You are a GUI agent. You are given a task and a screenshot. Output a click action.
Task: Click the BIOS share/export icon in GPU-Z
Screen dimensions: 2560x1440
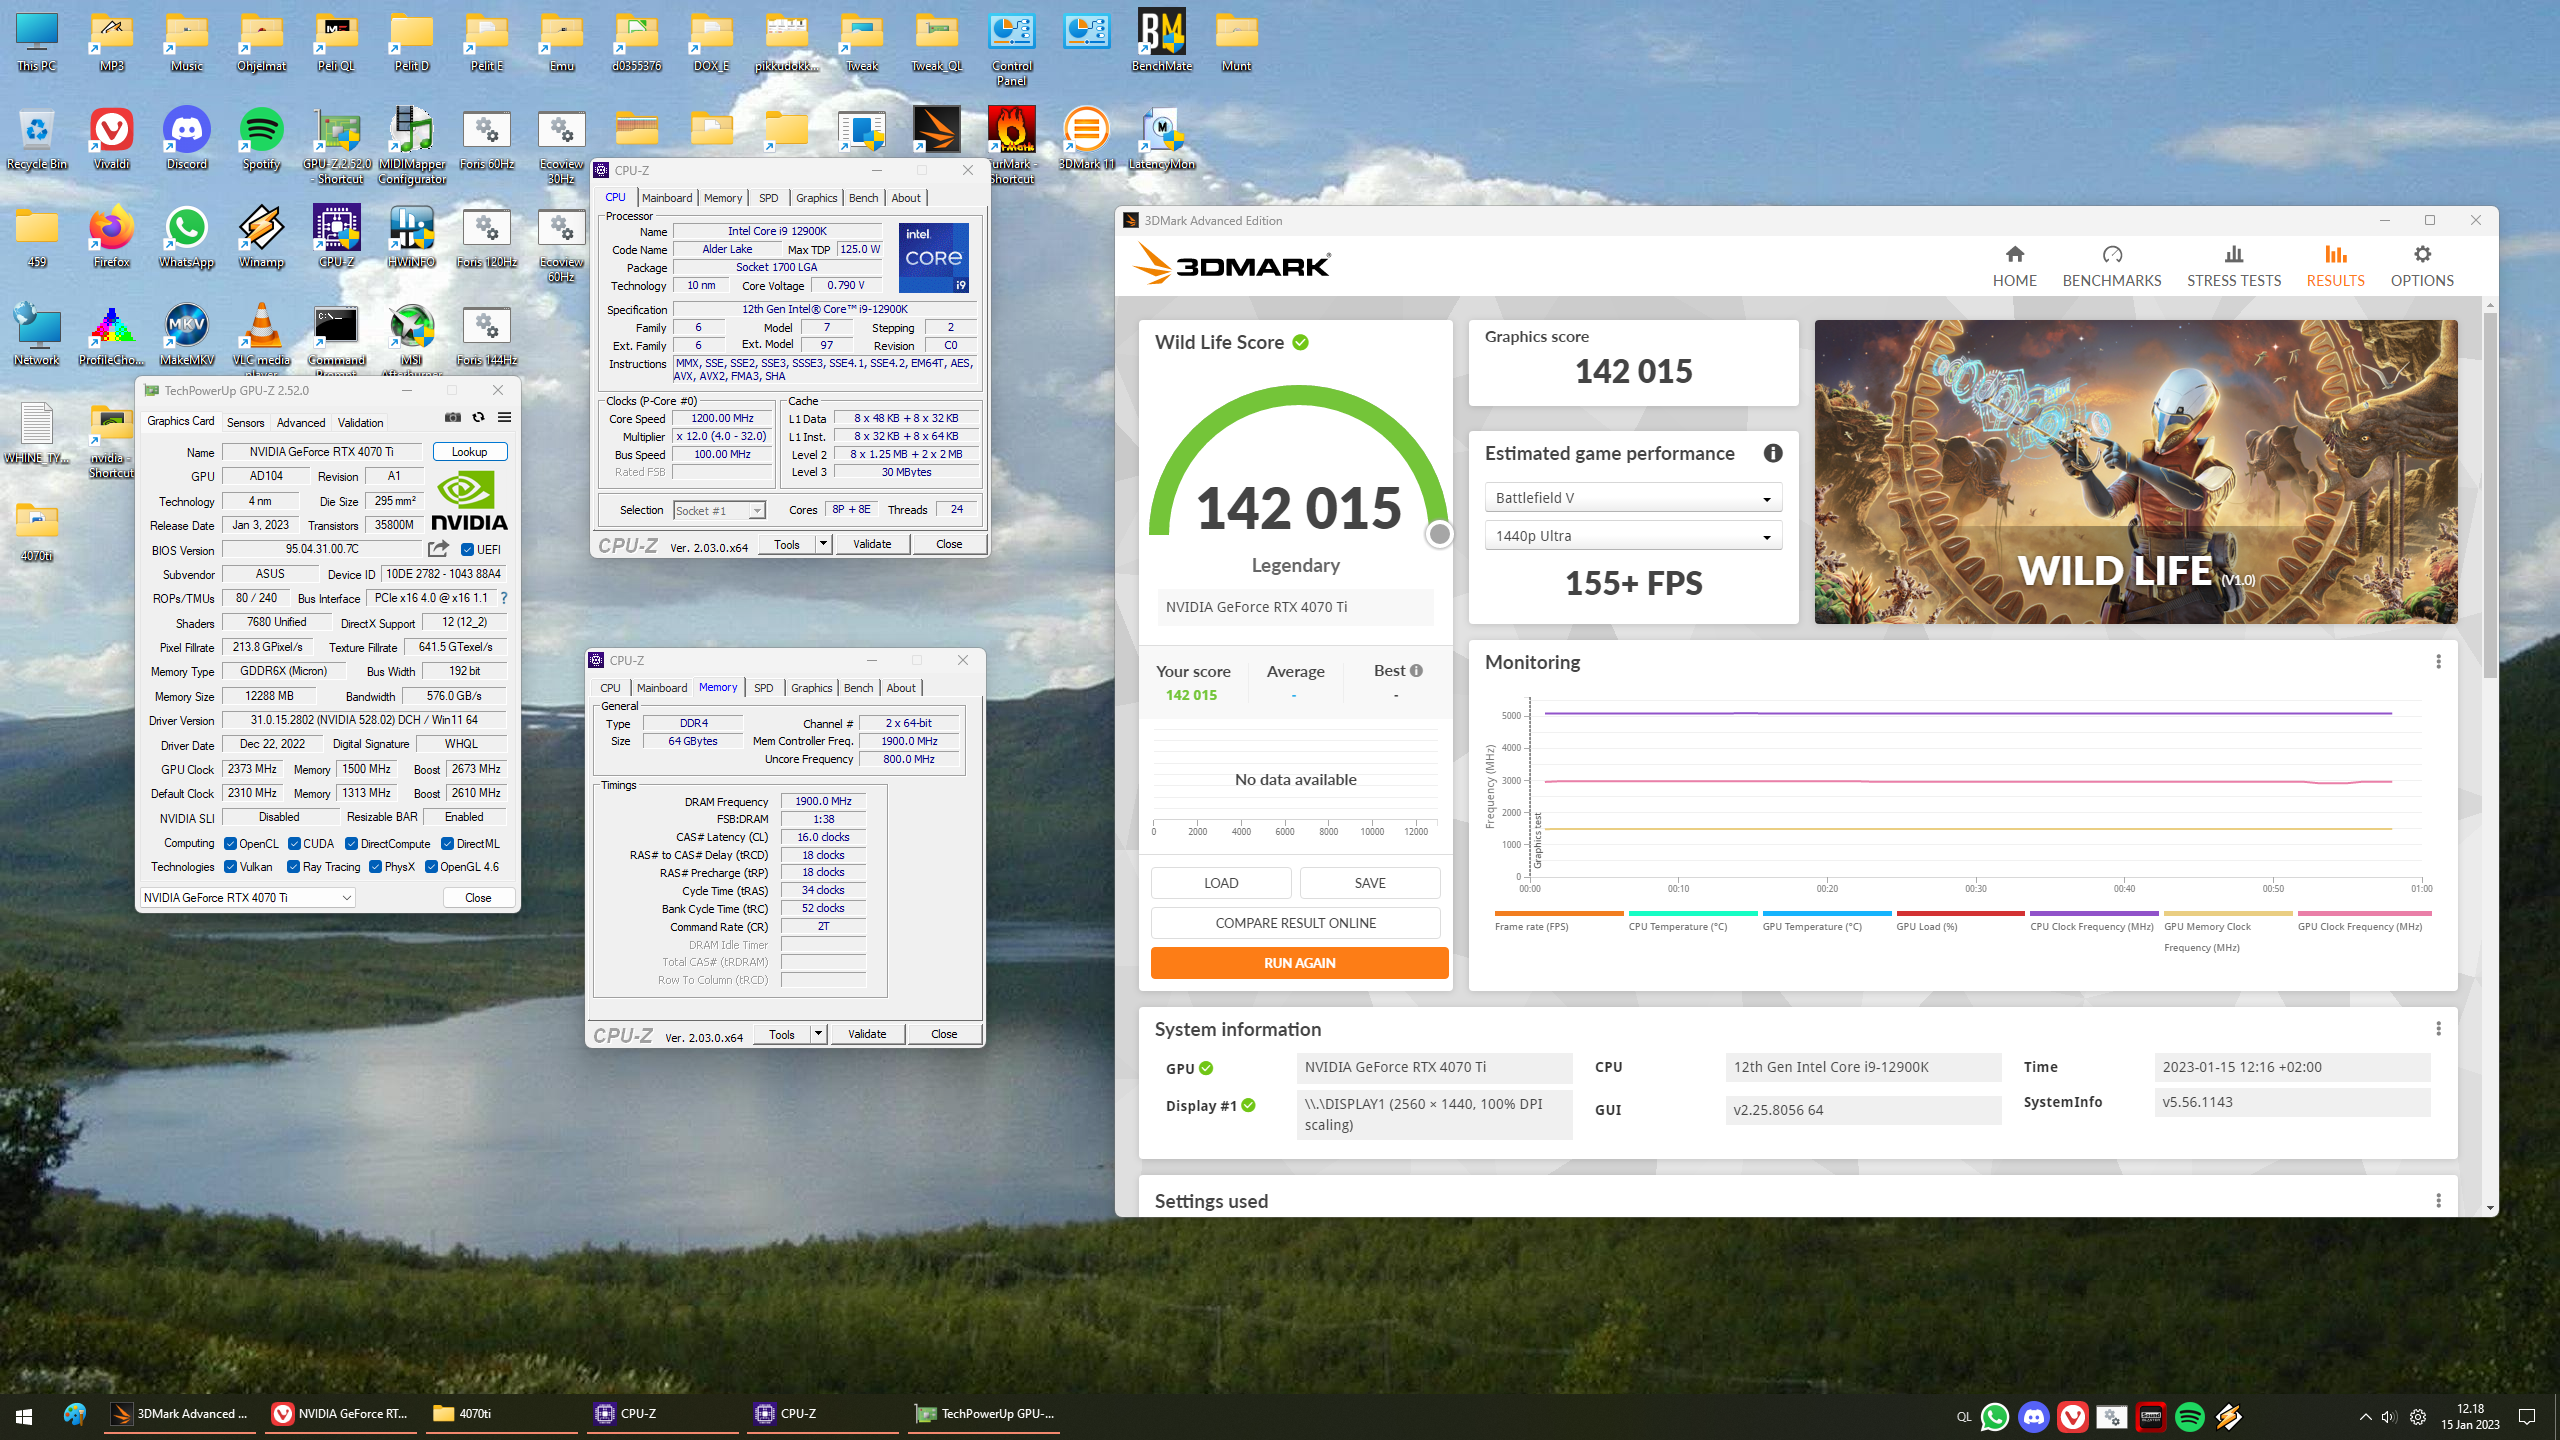(438, 549)
